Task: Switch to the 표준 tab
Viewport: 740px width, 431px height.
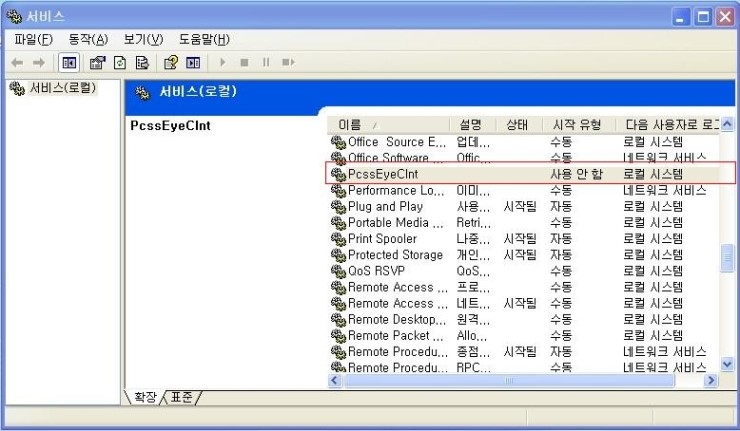Action: coord(181,397)
